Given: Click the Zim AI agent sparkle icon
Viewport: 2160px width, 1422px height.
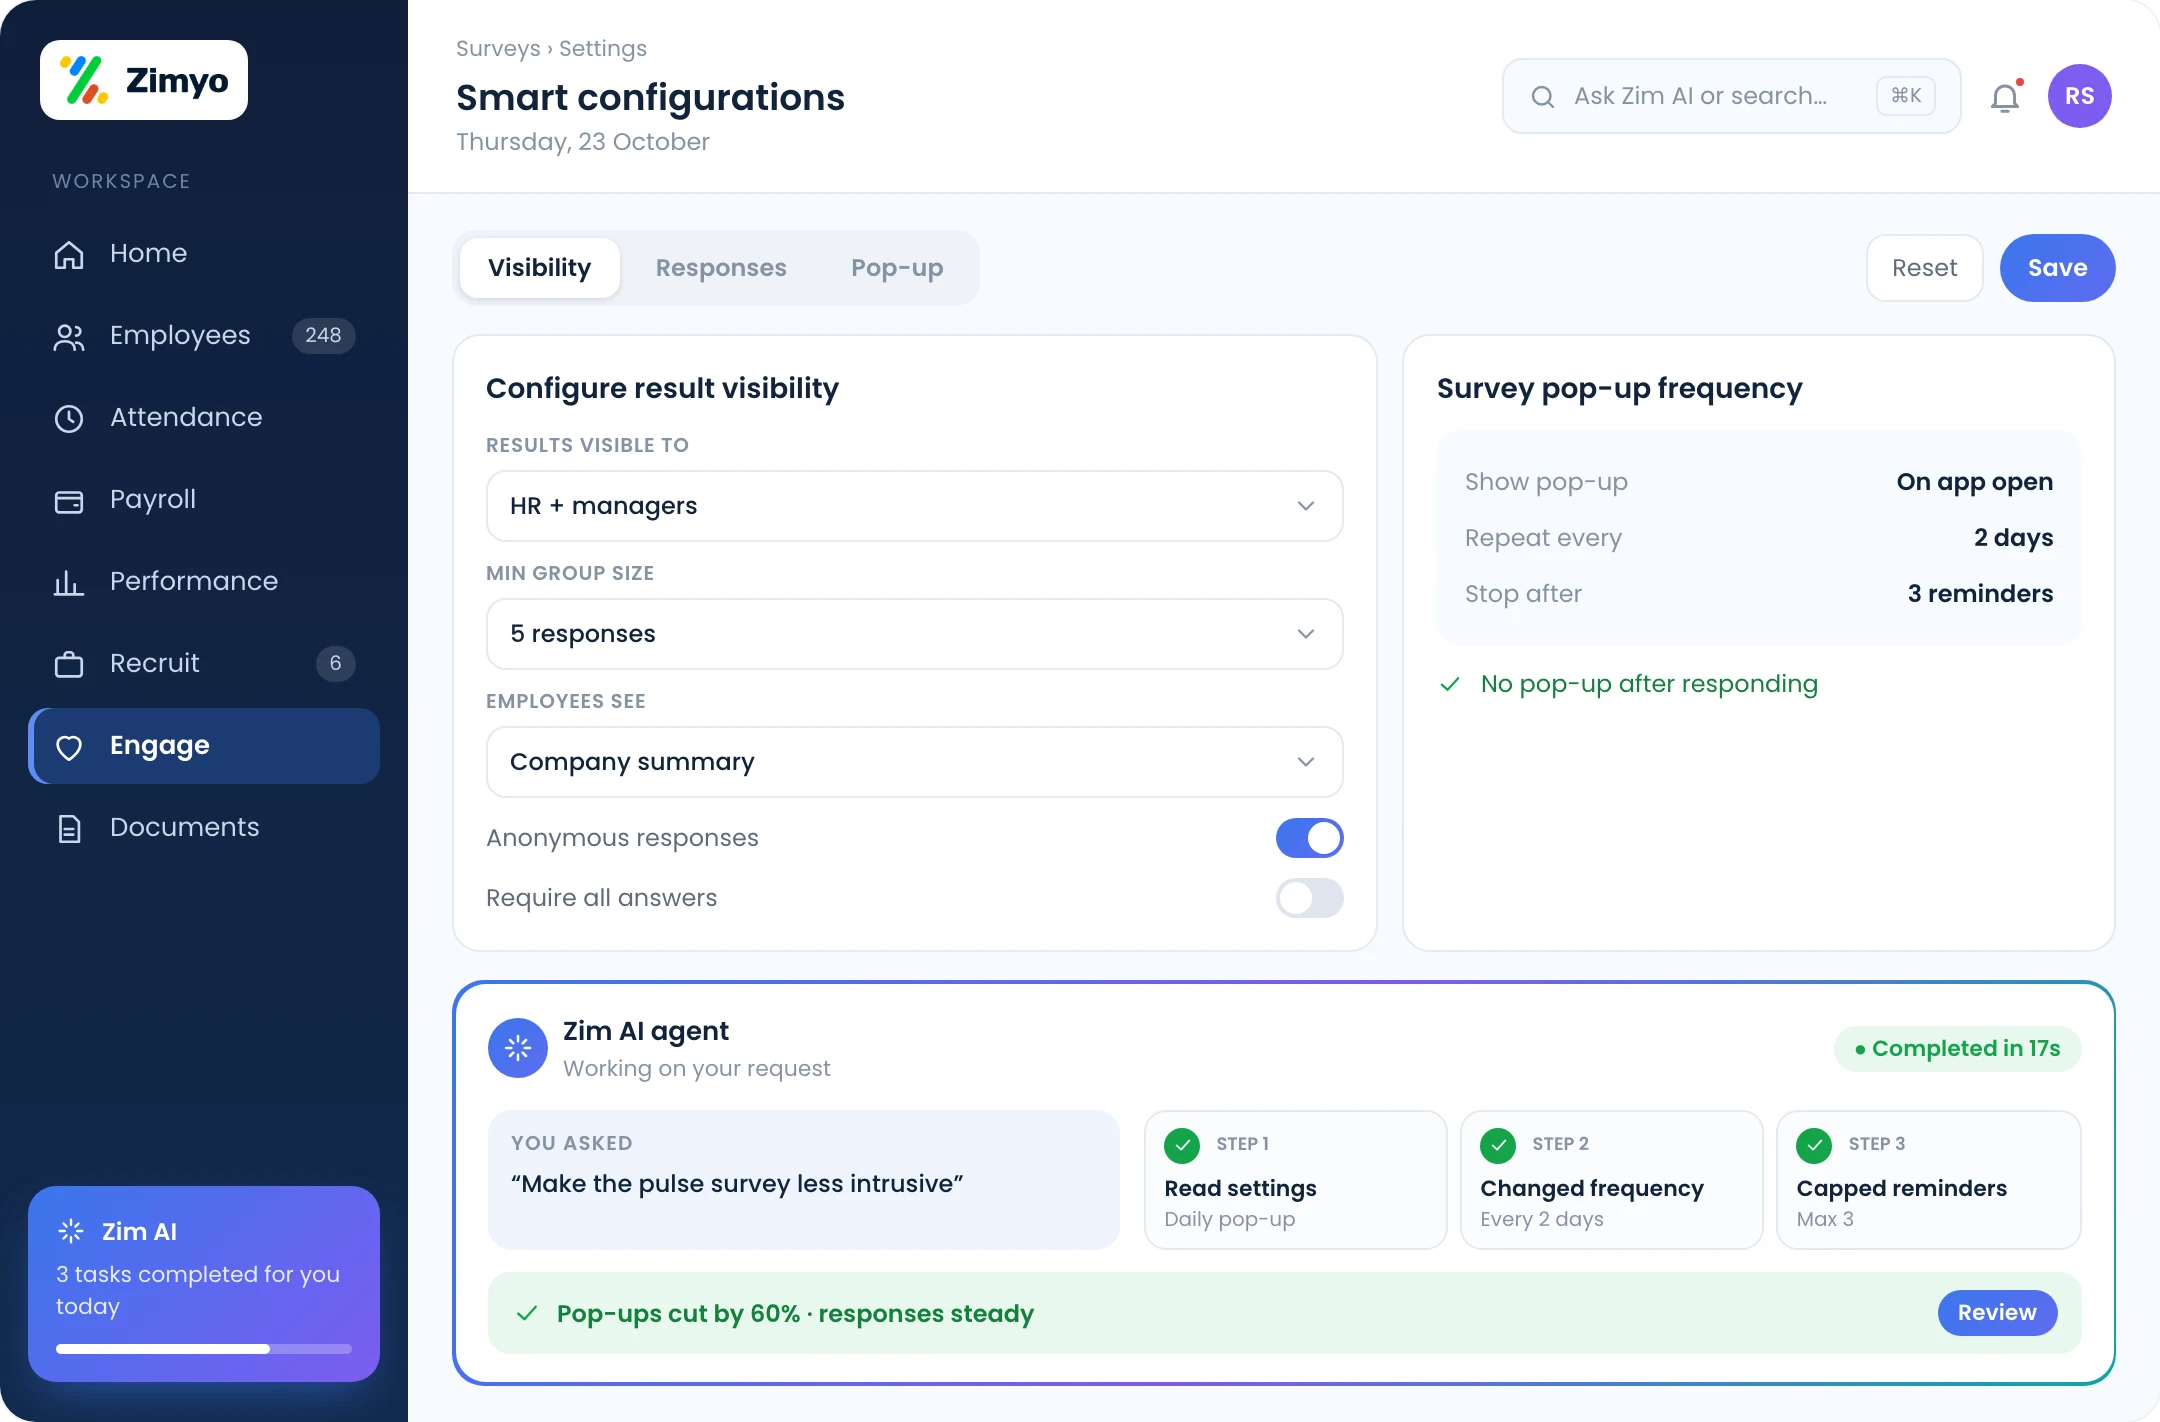Looking at the screenshot, I should tap(518, 1048).
